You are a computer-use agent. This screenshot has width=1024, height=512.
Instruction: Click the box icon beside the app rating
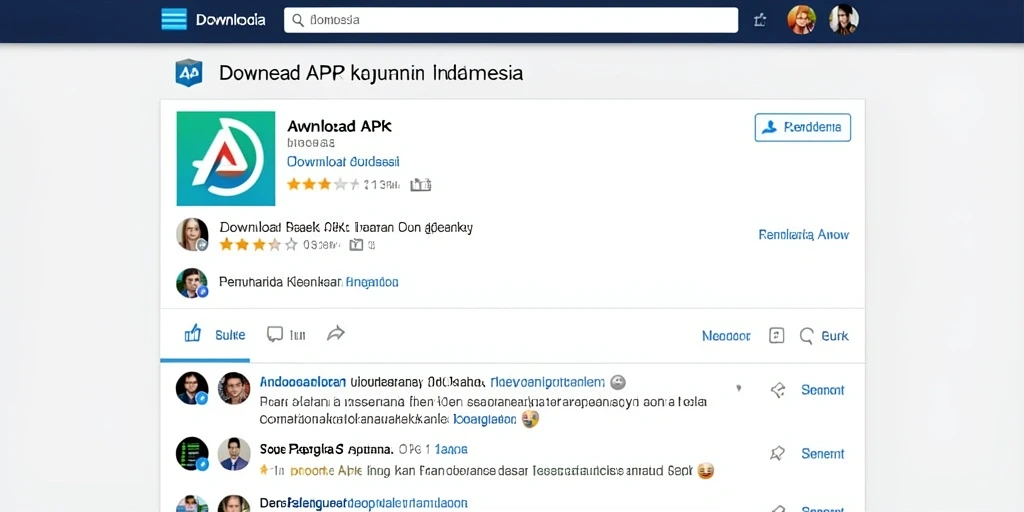[421, 185]
